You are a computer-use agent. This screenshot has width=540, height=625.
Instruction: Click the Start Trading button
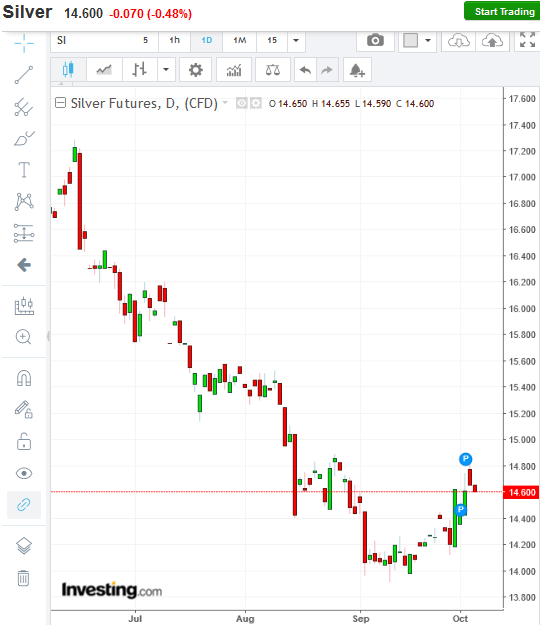tap(504, 12)
